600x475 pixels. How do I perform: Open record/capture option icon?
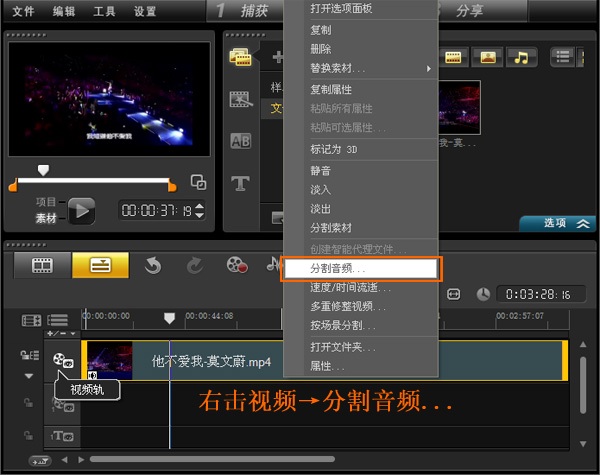pyautogui.click(x=237, y=265)
